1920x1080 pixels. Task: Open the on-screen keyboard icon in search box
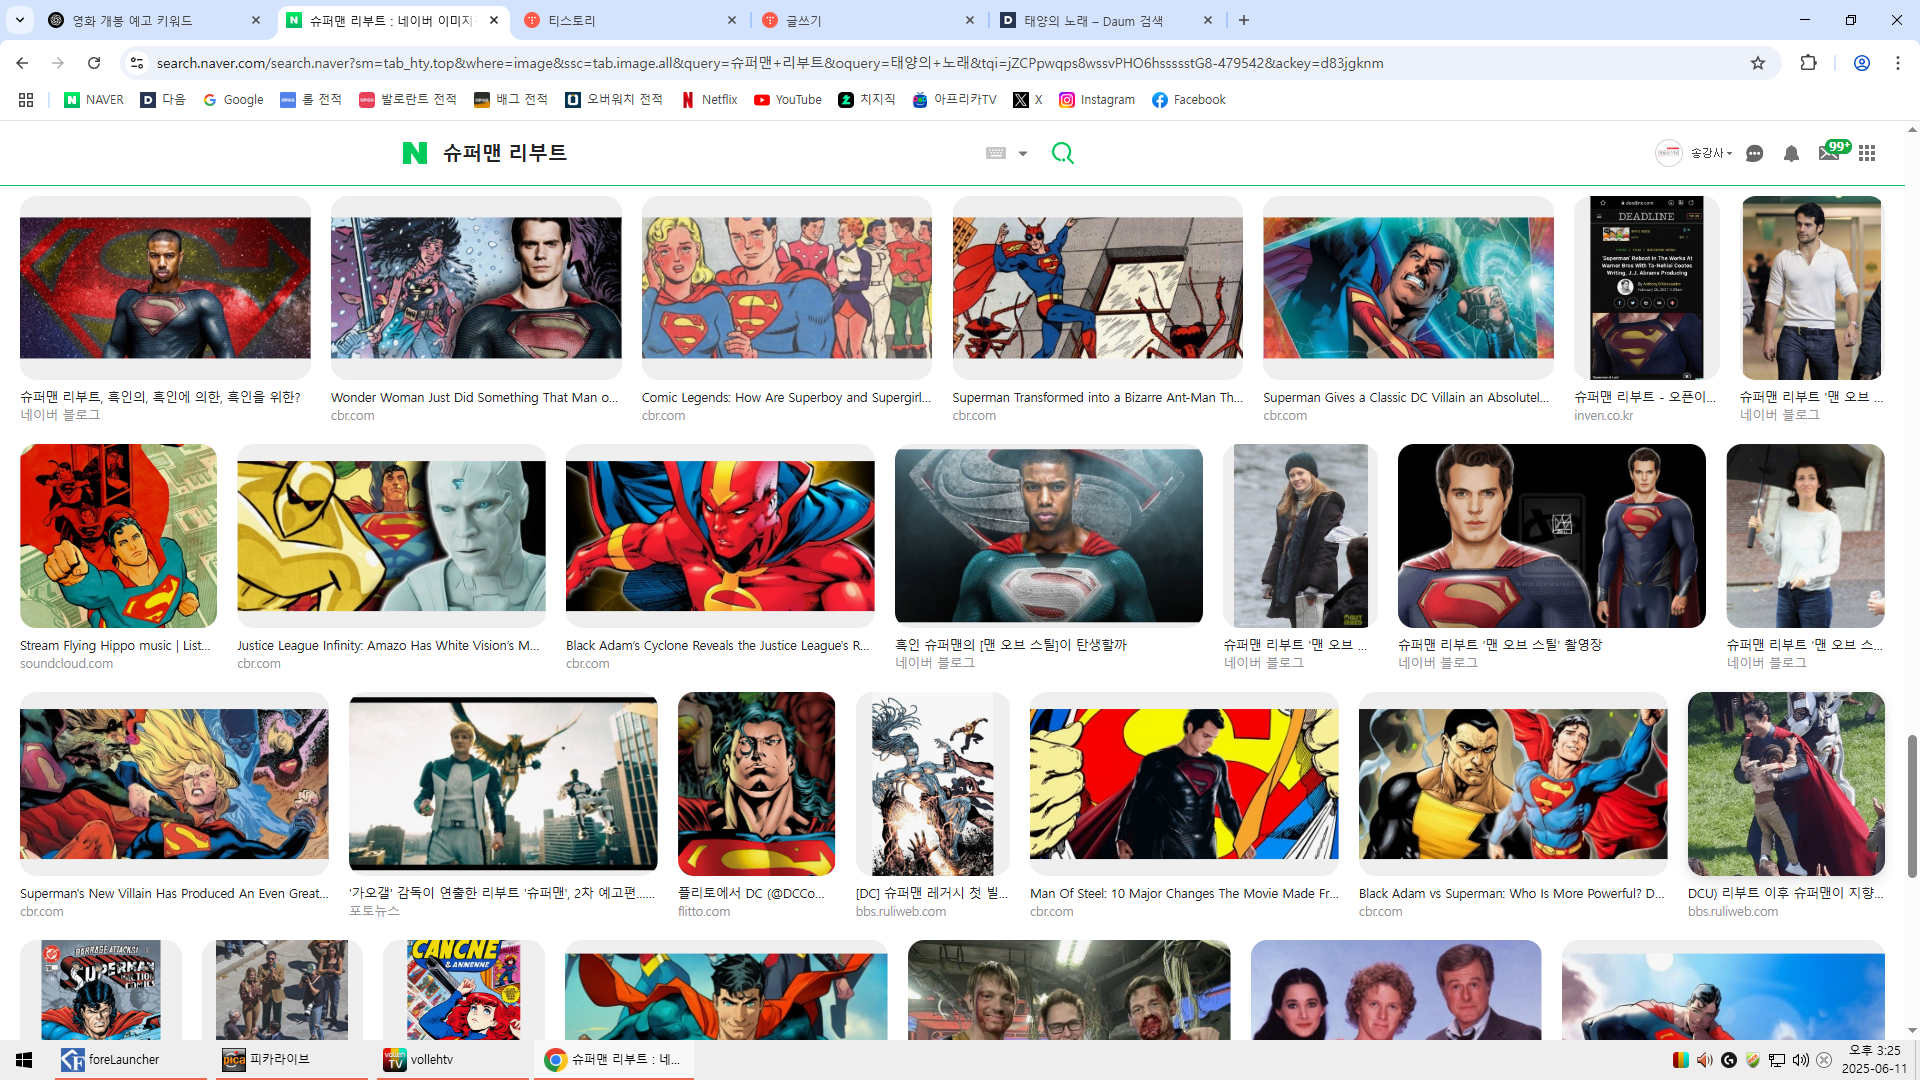pyautogui.click(x=996, y=153)
